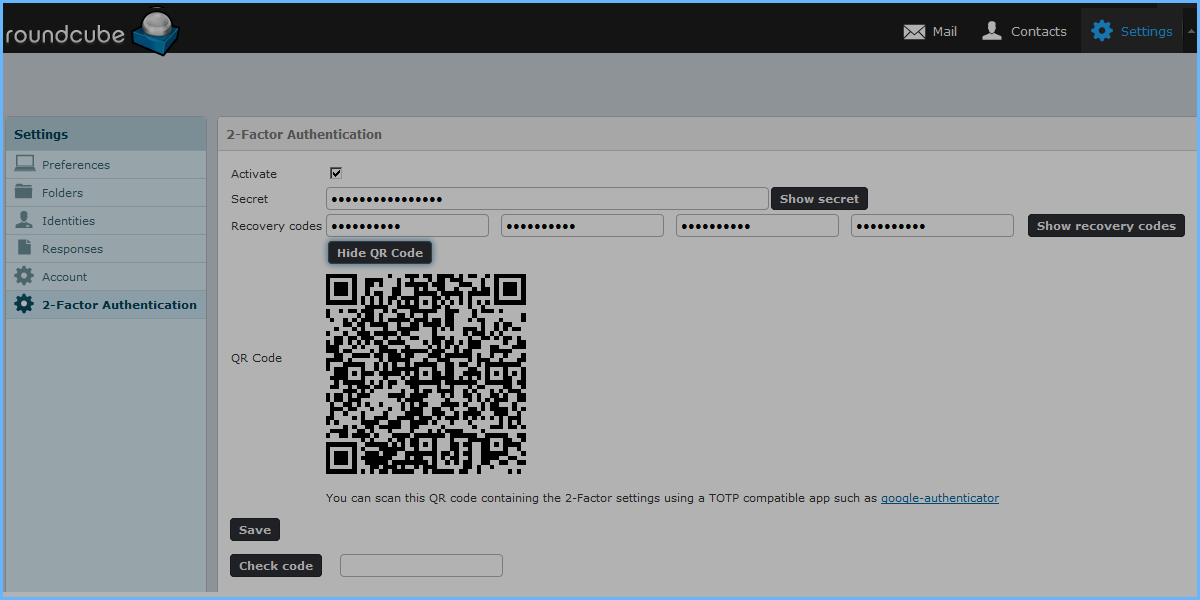Focus the code field beside Check code
Image resolution: width=1200 pixels, height=600 pixels.
pos(421,566)
